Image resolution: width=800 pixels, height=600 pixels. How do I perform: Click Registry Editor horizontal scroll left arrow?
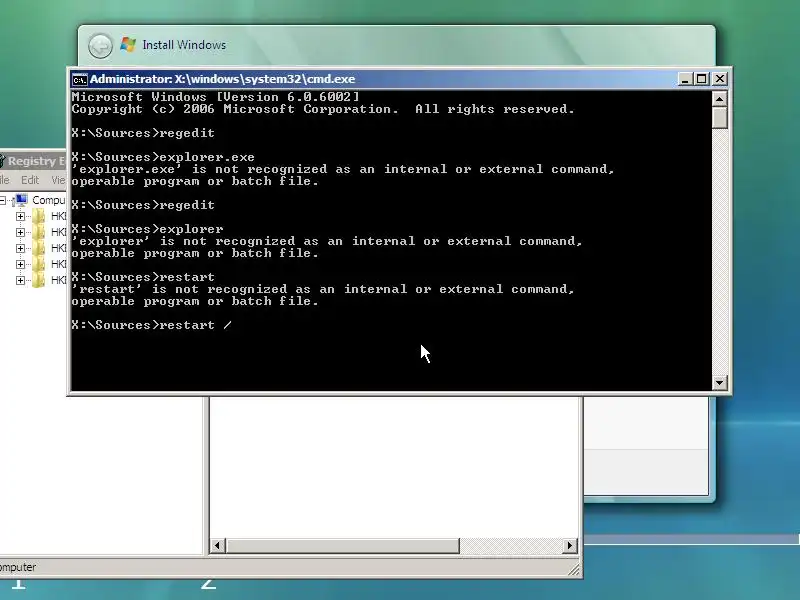[217, 545]
